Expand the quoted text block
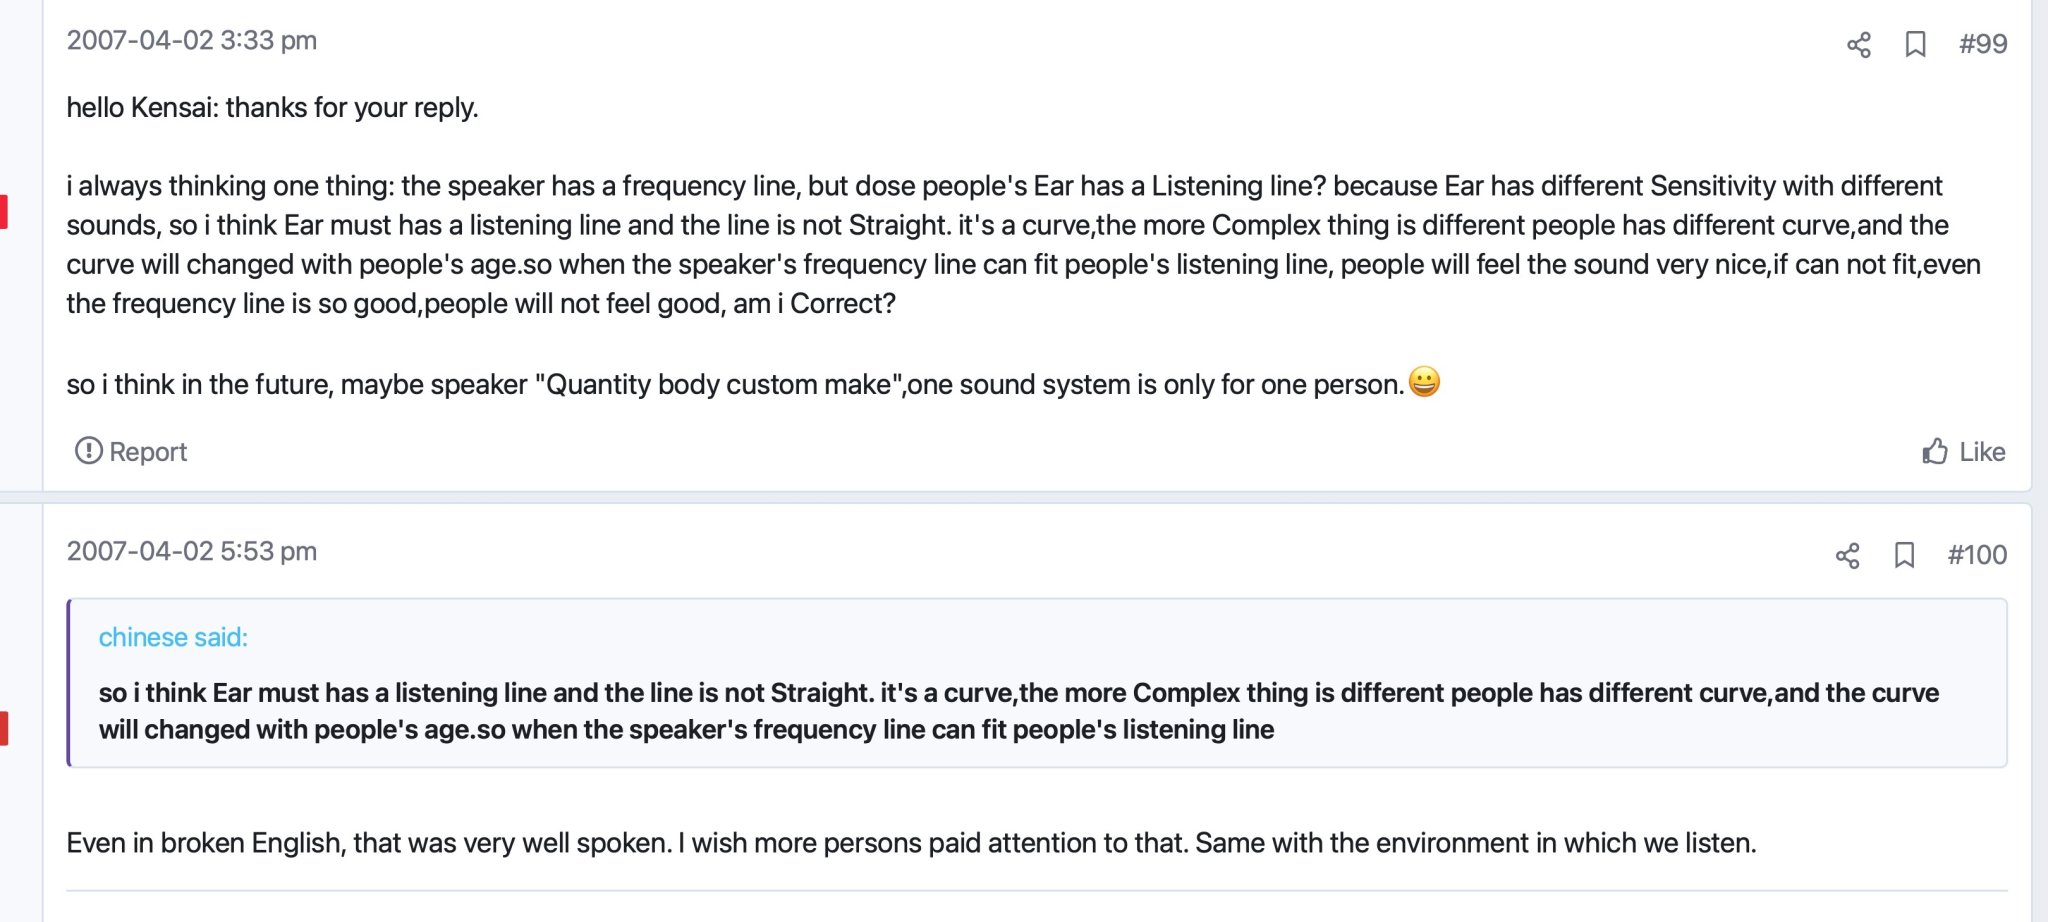This screenshot has height=922, width=2048. click(x=1037, y=683)
